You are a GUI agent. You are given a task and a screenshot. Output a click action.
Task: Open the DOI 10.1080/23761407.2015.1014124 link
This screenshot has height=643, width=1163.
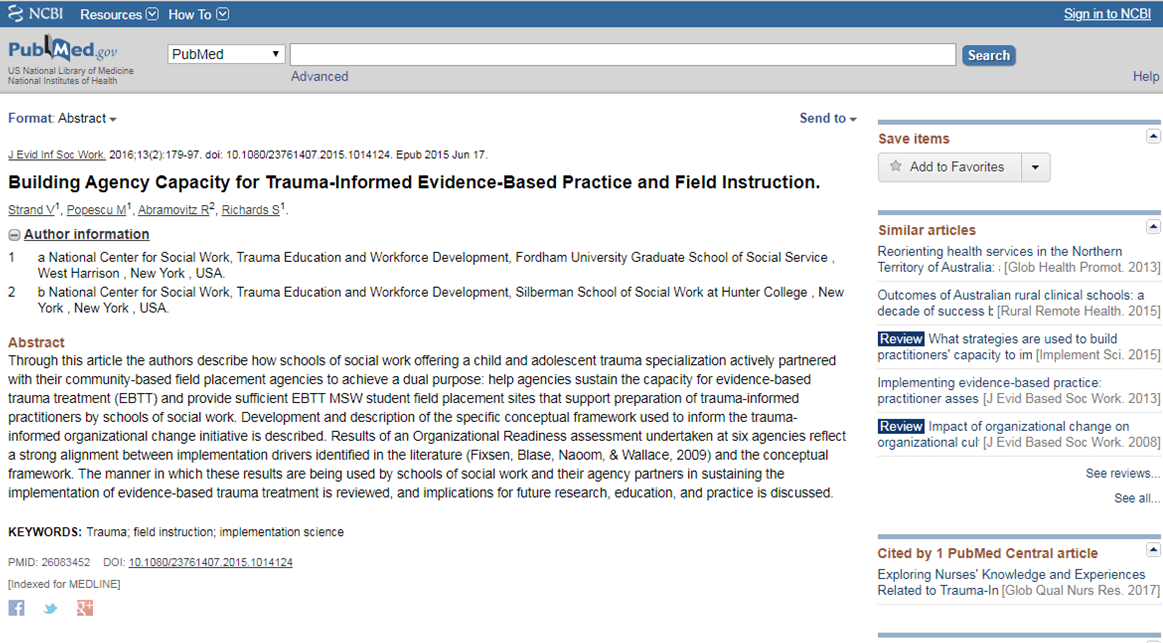[x=211, y=562]
